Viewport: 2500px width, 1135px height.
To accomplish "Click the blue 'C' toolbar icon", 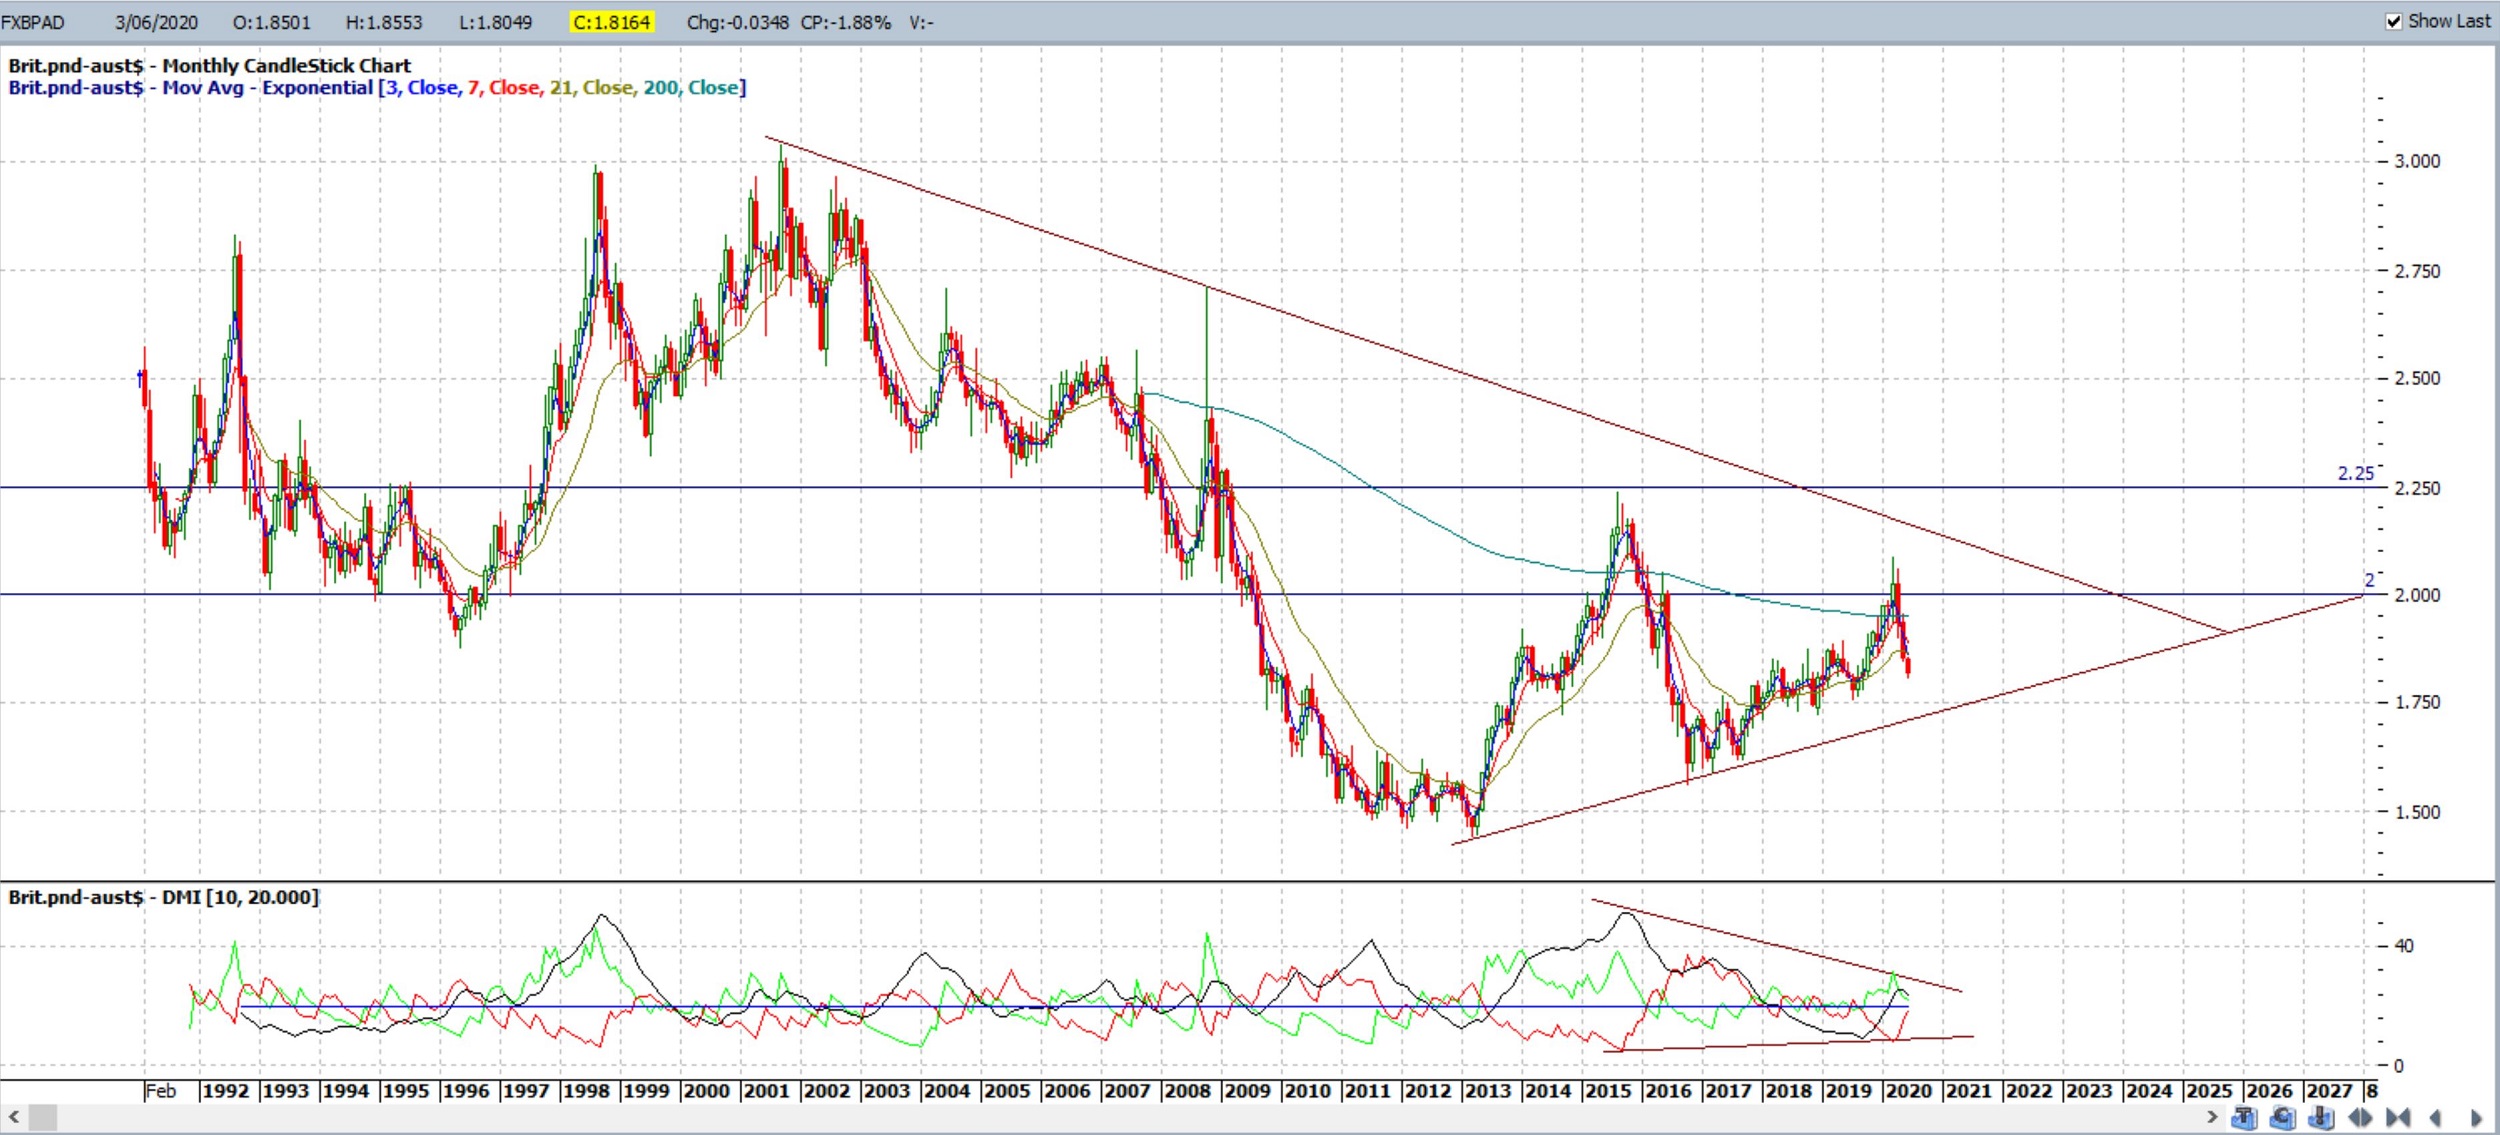I will point(2283,1117).
